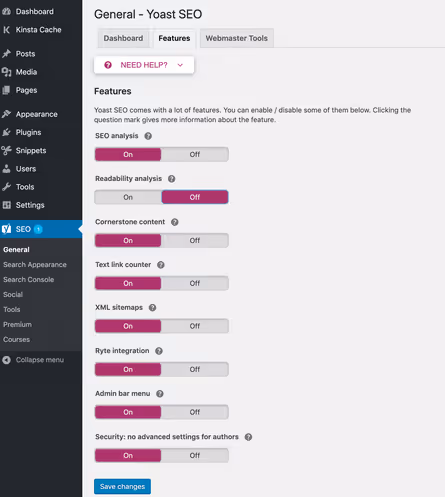Open Tools under SEO submenu
The height and width of the screenshot is (497, 445).
tap(12, 310)
